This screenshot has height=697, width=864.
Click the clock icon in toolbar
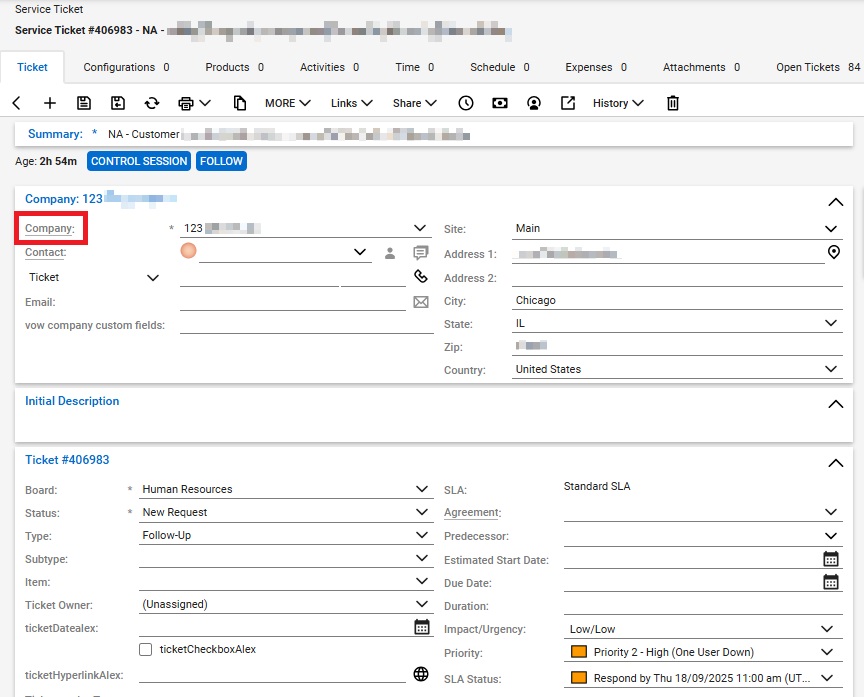(x=466, y=103)
